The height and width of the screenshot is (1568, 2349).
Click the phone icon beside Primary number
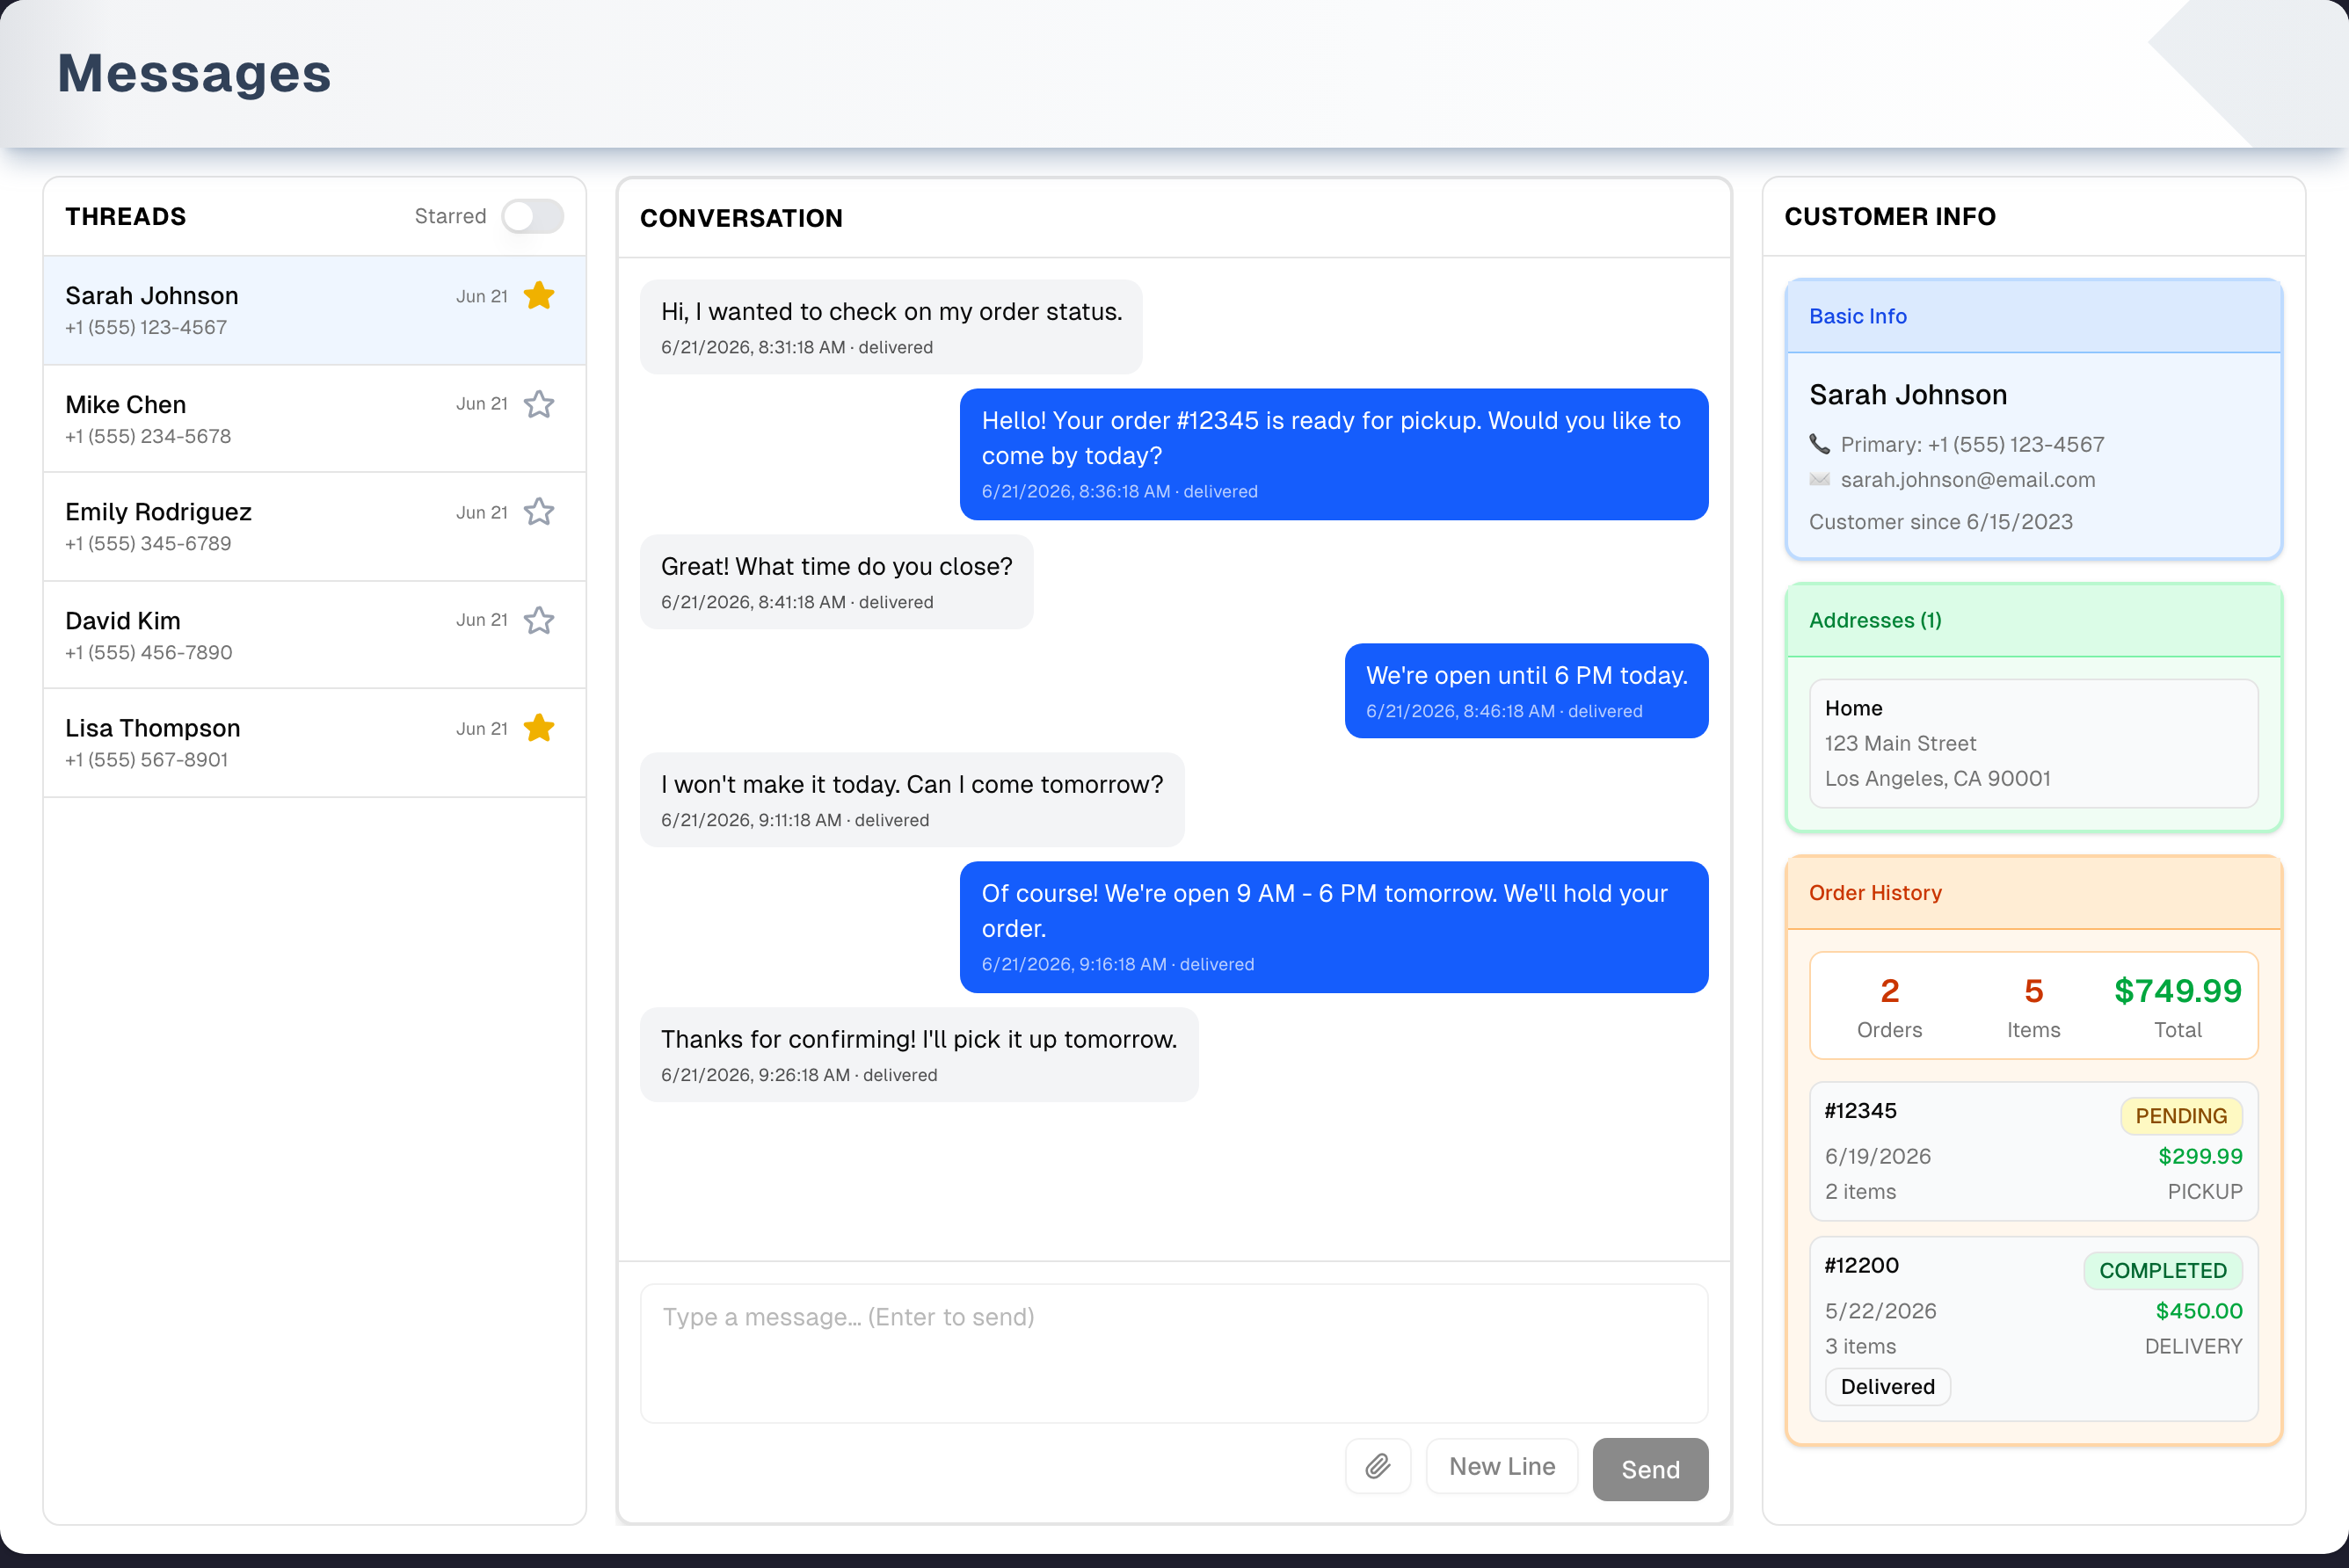click(1819, 443)
